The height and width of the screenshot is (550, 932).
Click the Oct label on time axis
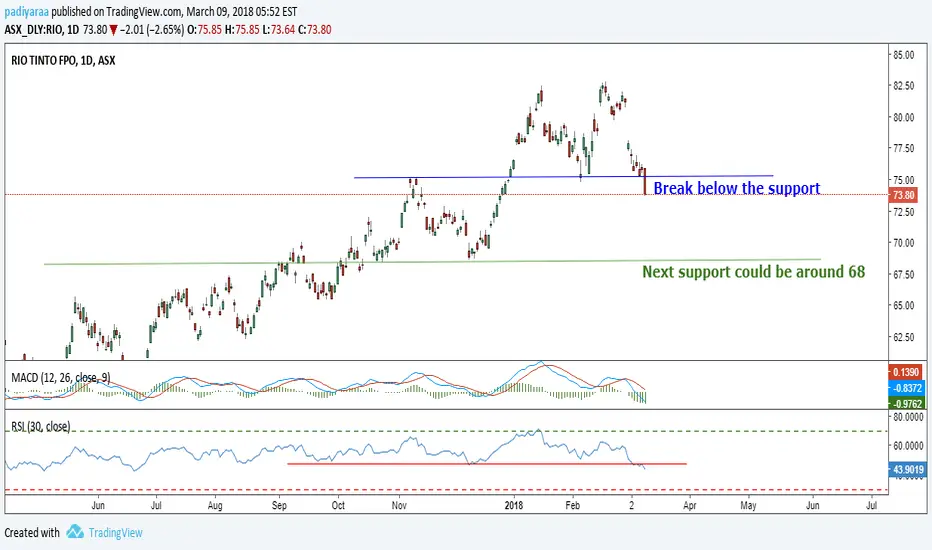[338, 505]
